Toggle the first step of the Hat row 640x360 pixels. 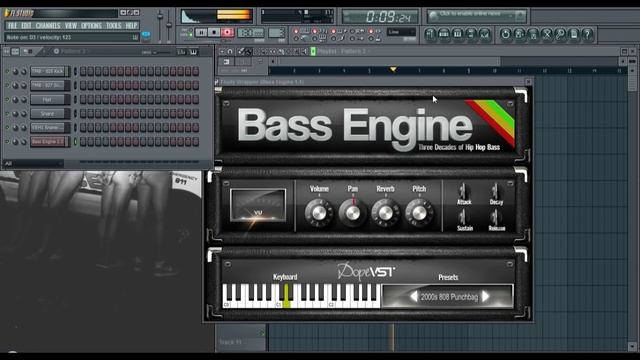(x=83, y=99)
